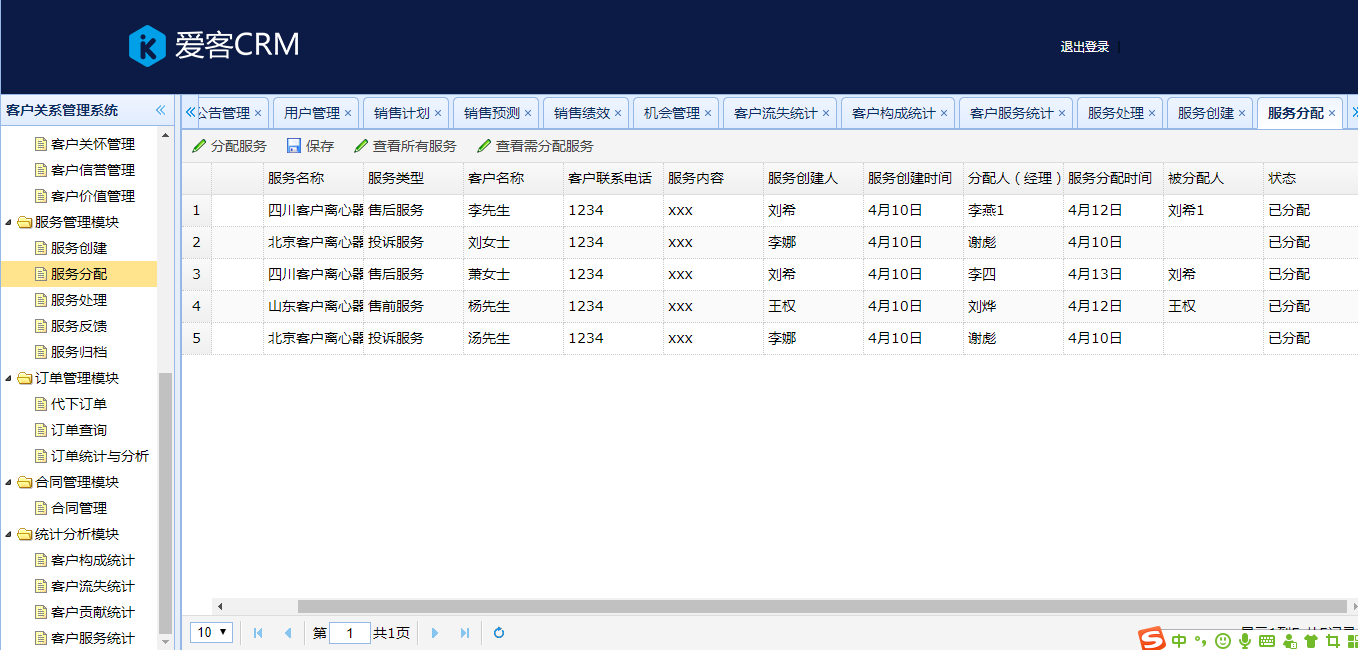Collapse the left sidebar with double-arrow icon
Screen dimensions: 1358x650
(160, 110)
